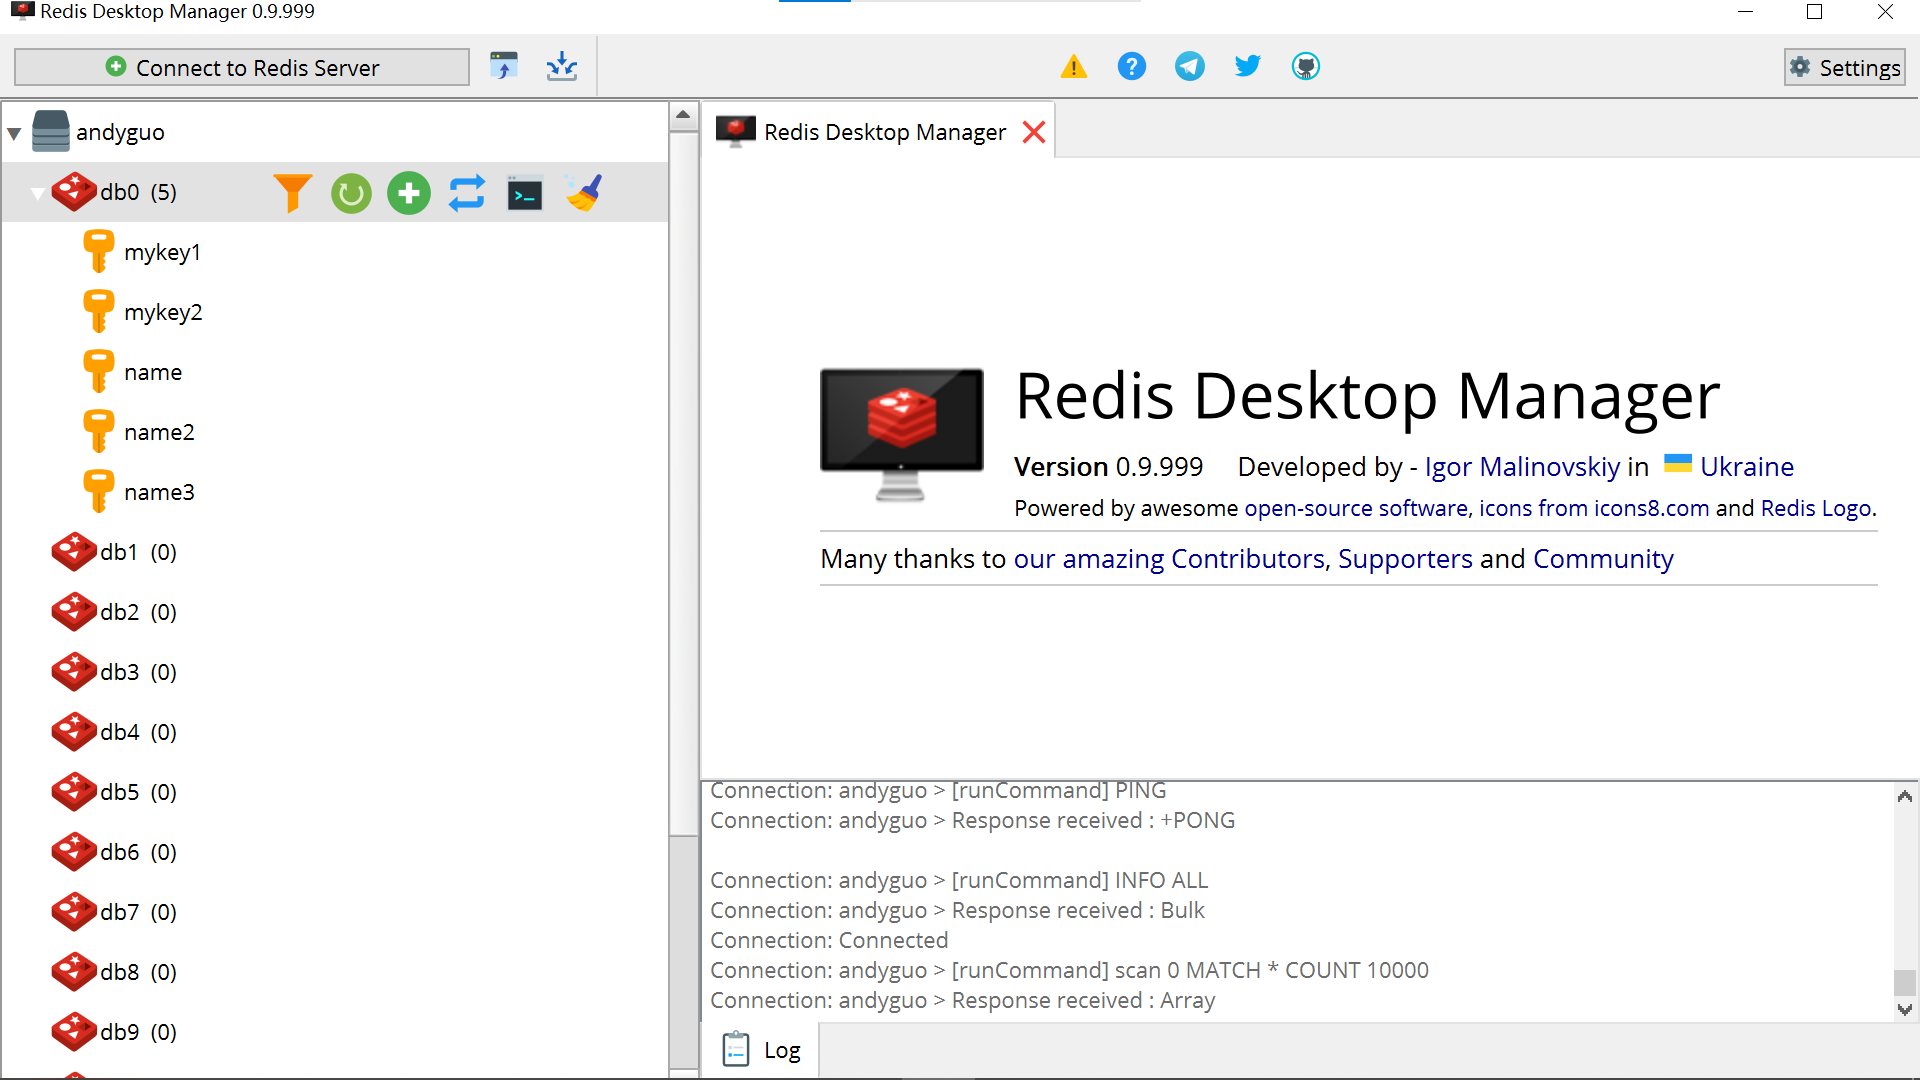Open the console terminal icon for db0
Viewport: 1920px width, 1080px height.
pyautogui.click(x=525, y=193)
